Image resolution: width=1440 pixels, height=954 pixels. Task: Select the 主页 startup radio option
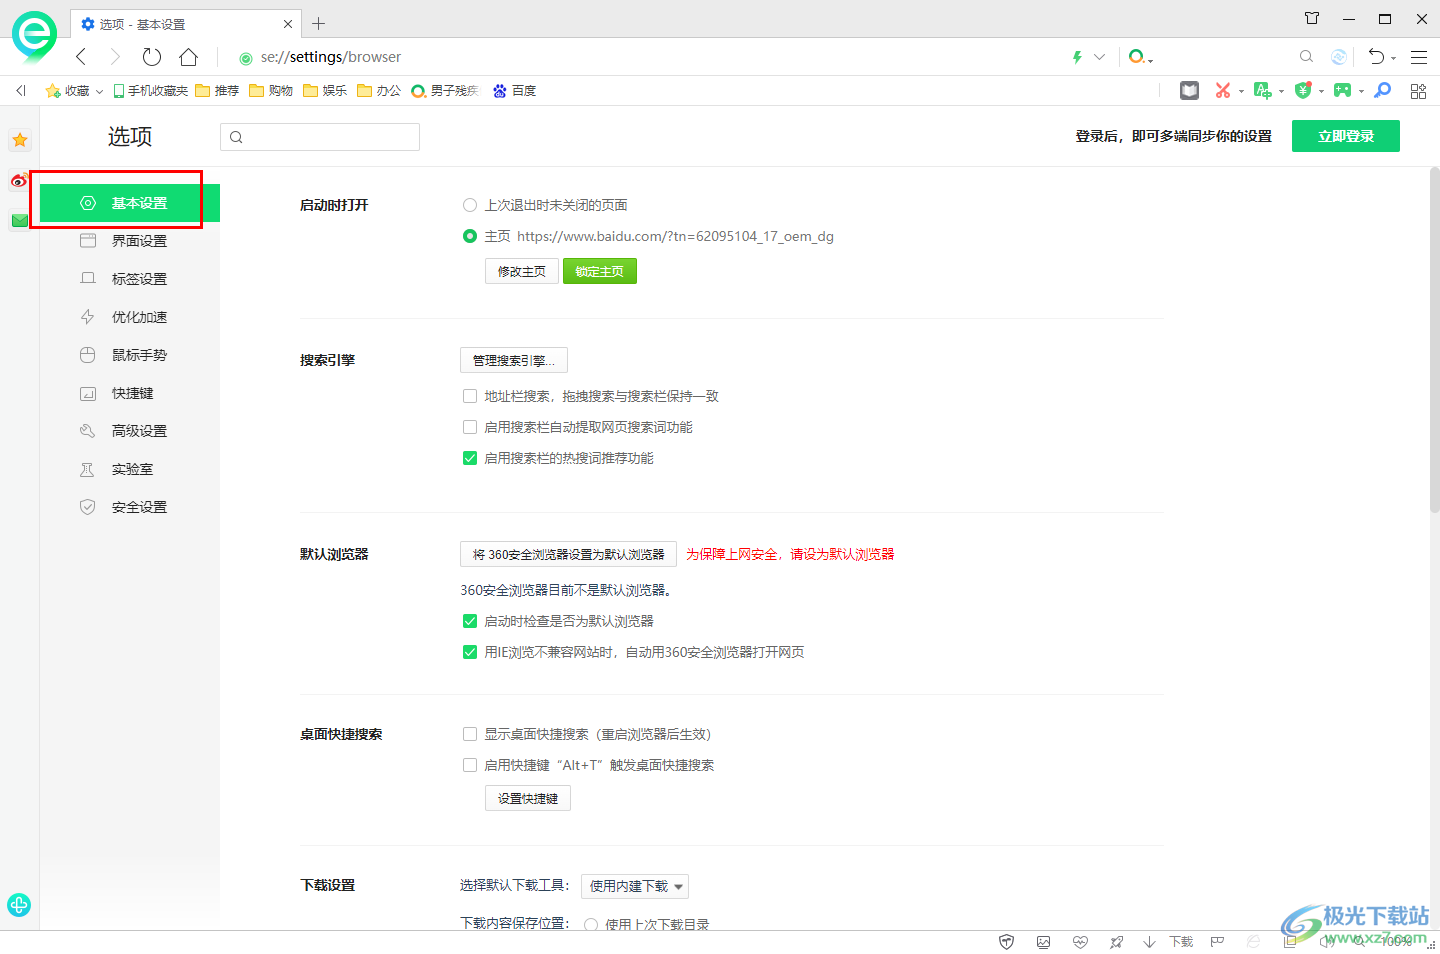pyautogui.click(x=470, y=236)
